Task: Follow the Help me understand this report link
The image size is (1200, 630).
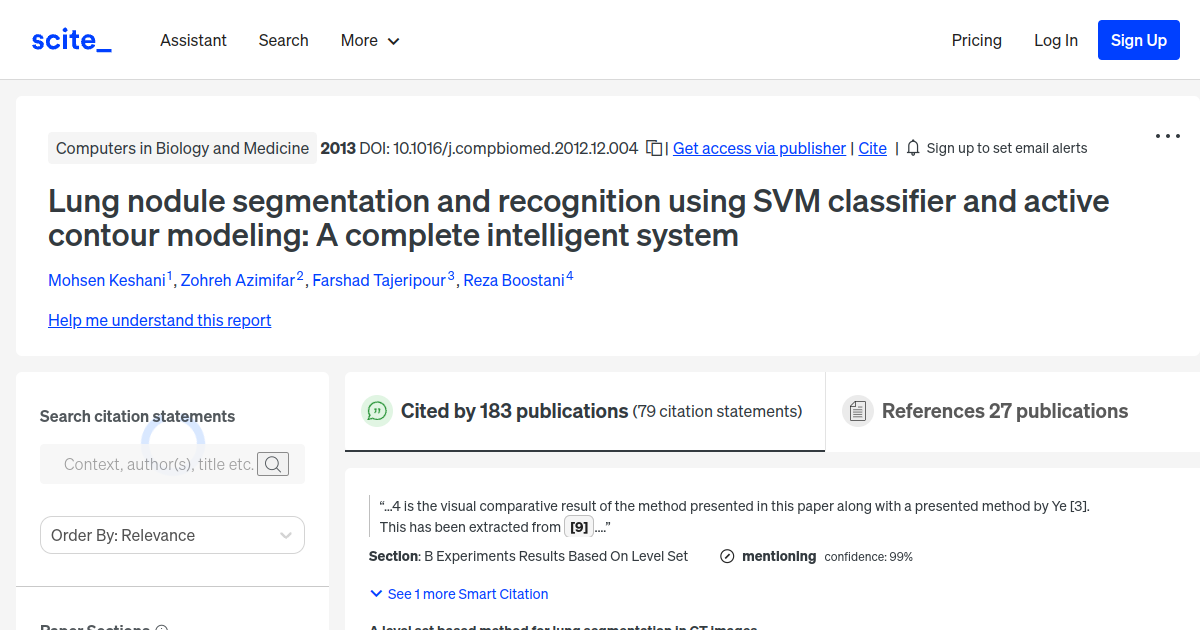Action: 159,320
